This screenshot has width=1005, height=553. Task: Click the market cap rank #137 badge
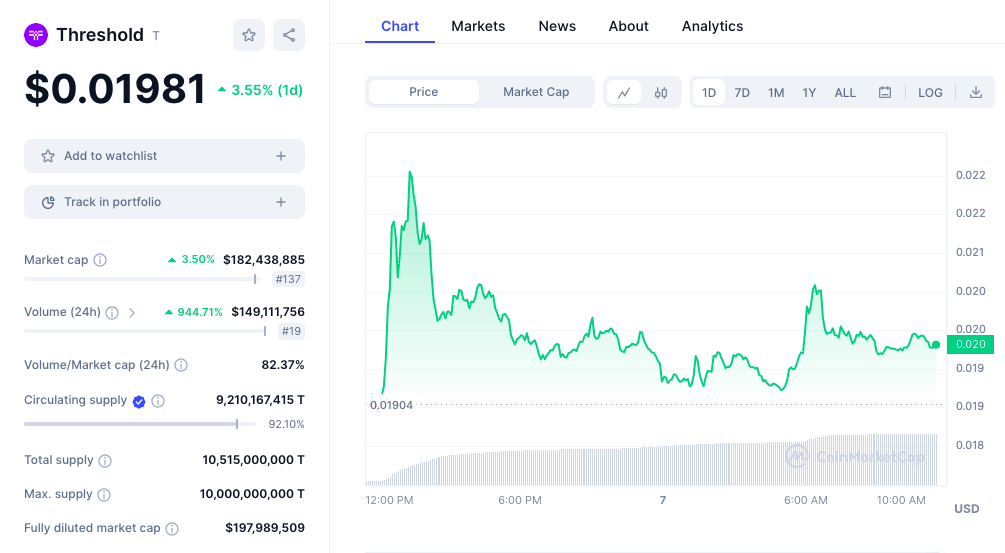[x=288, y=279]
